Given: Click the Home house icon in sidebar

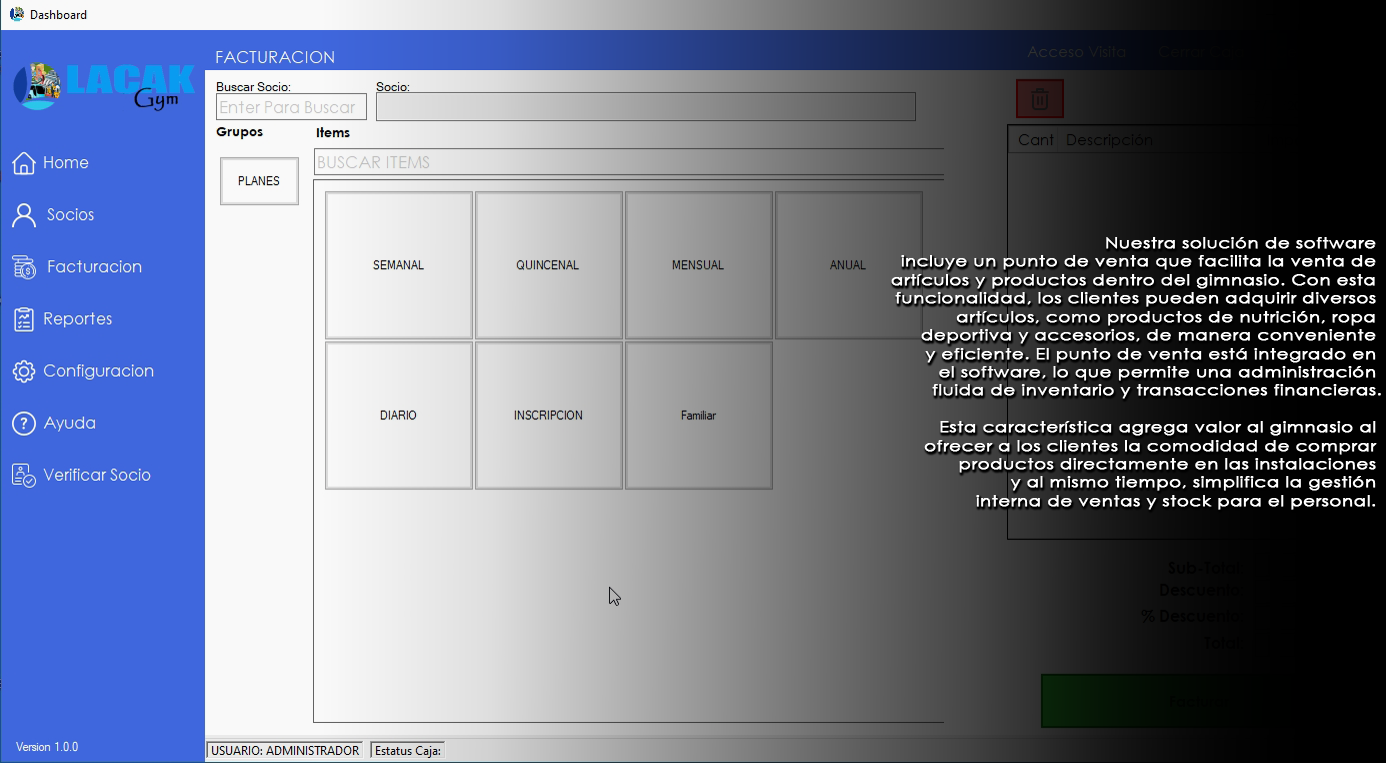Looking at the screenshot, I should tap(24, 163).
